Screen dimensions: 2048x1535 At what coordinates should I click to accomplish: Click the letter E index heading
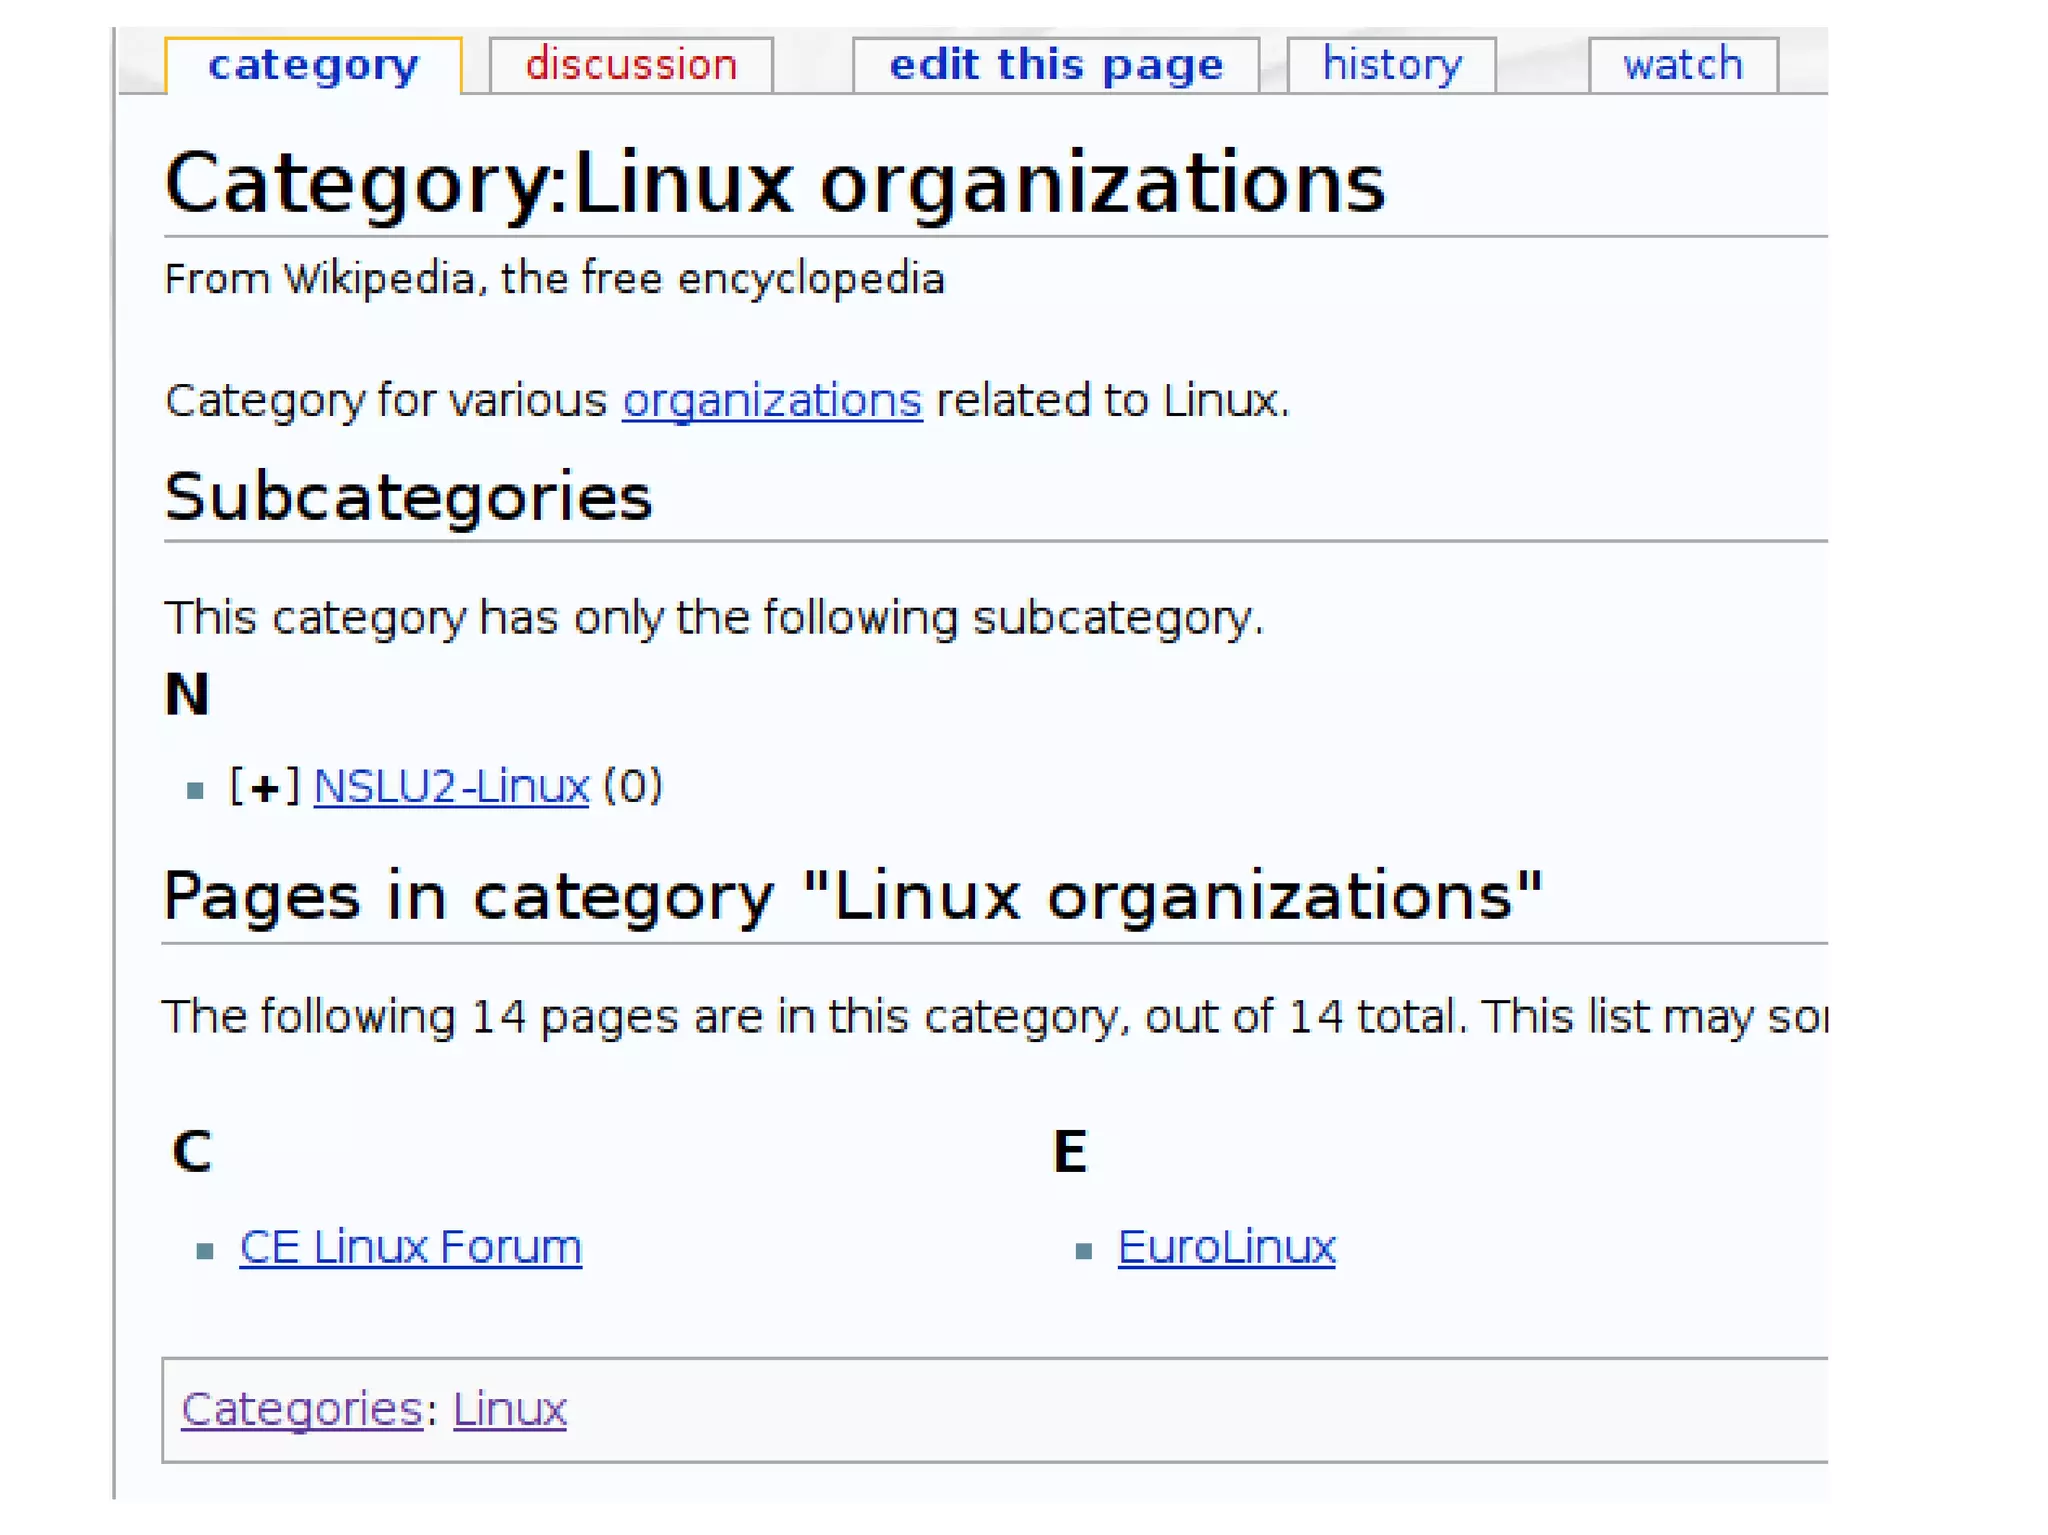click(1070, 1151)
